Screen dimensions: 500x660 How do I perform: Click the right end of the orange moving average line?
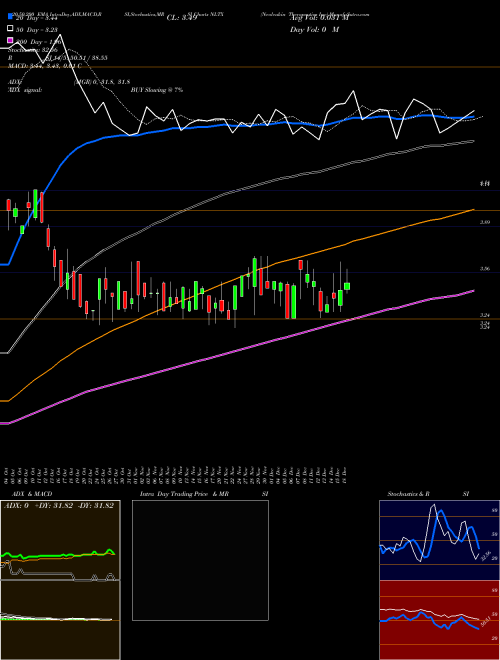coord(473,209)
